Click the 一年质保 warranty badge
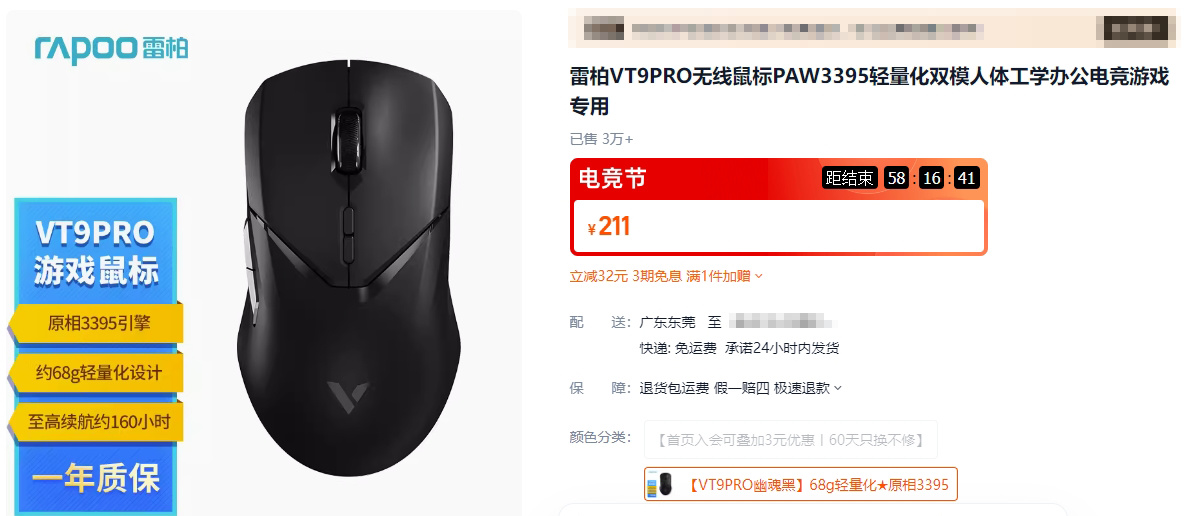 (95, 480)
